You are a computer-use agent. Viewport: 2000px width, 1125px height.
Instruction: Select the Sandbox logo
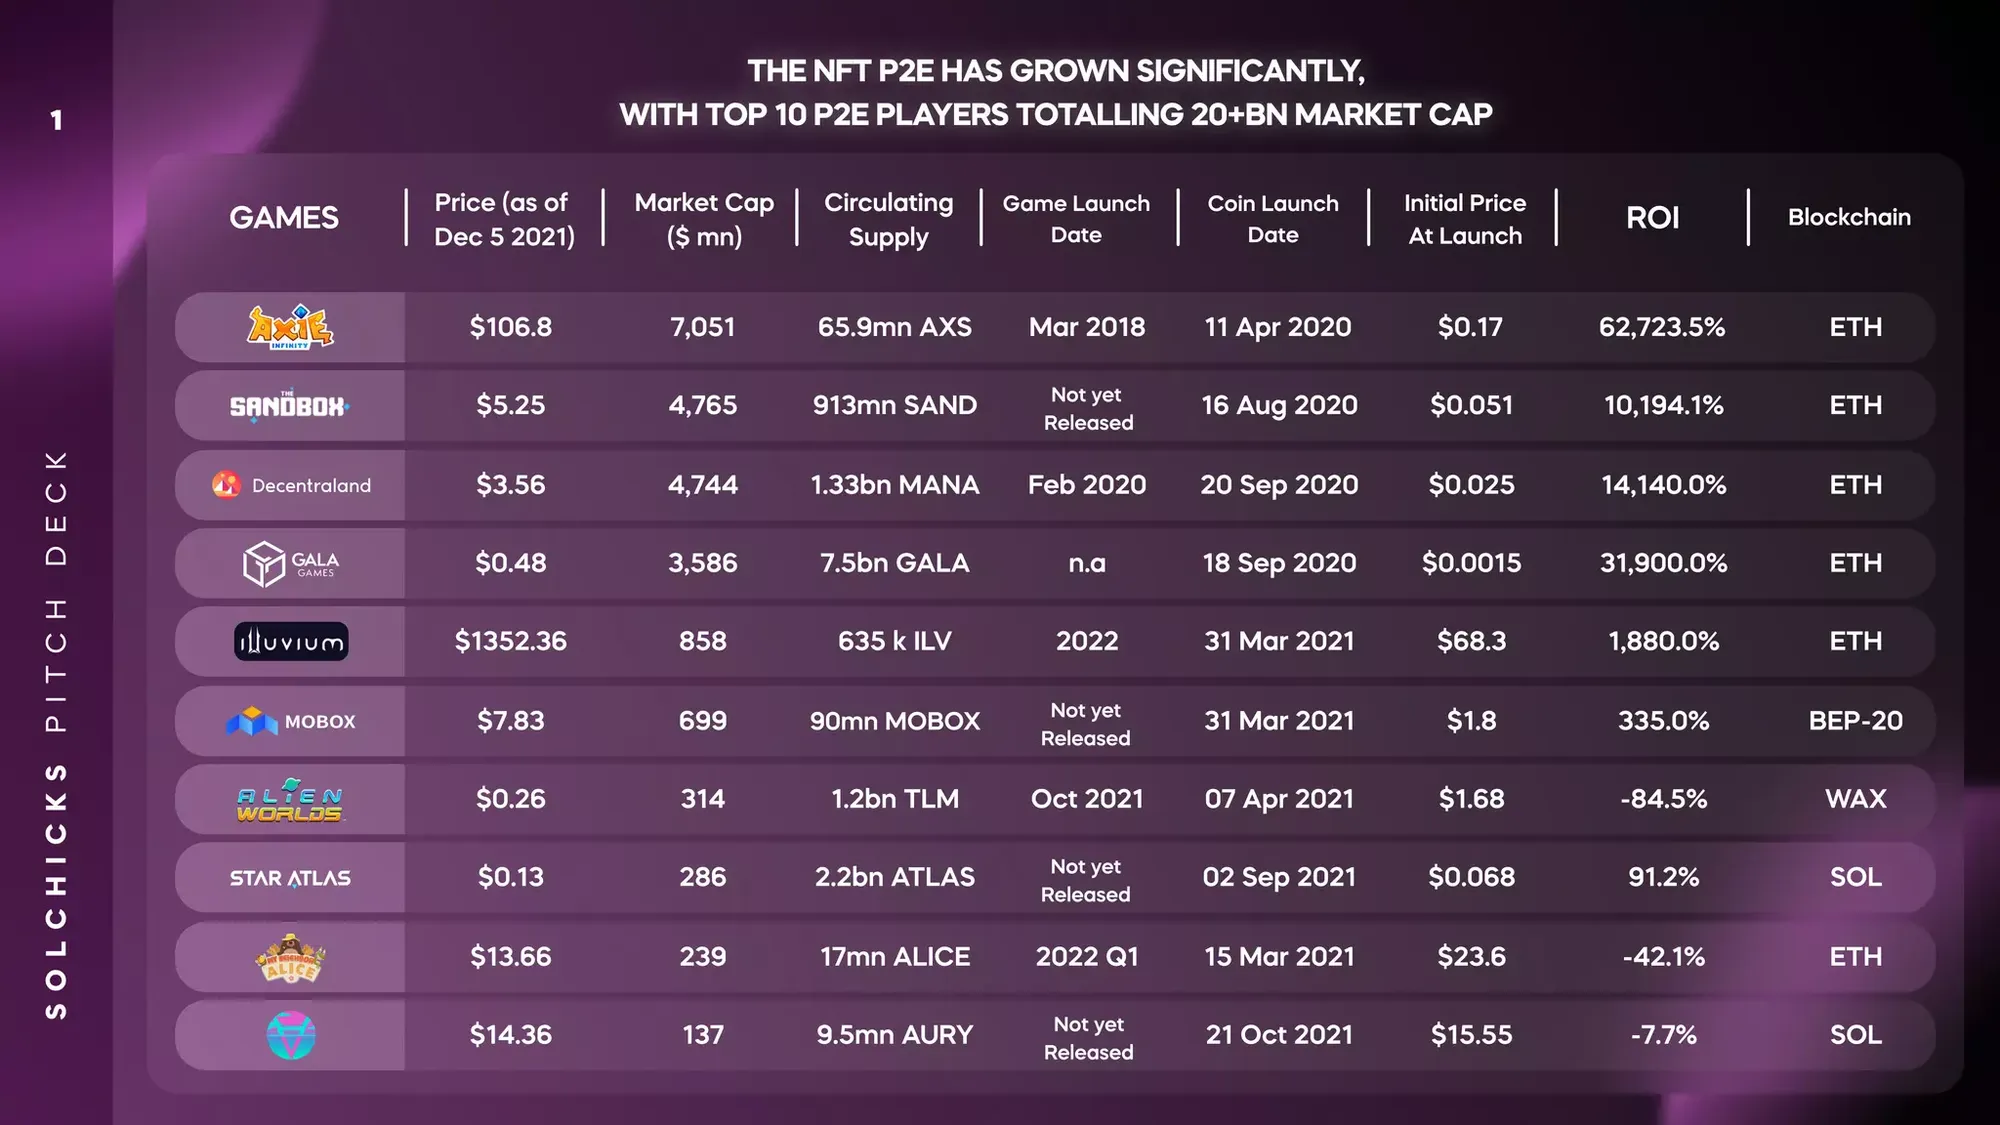point(290,406)
